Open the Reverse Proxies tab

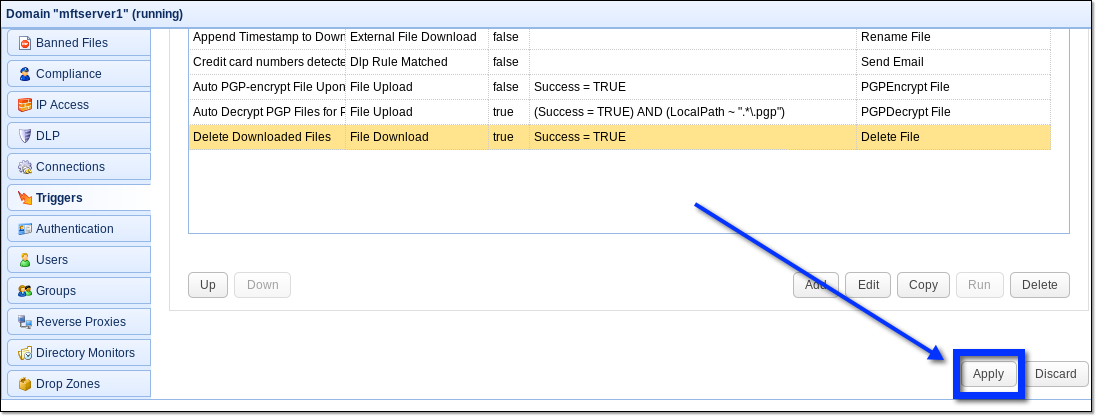click(x=79, y=322)
